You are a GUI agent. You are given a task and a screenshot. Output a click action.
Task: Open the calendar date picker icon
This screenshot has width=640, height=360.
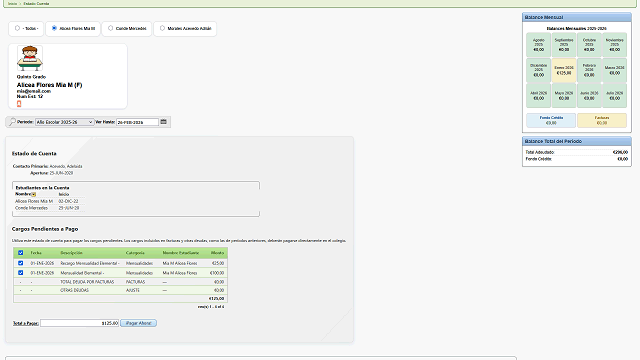click(164, 122)
